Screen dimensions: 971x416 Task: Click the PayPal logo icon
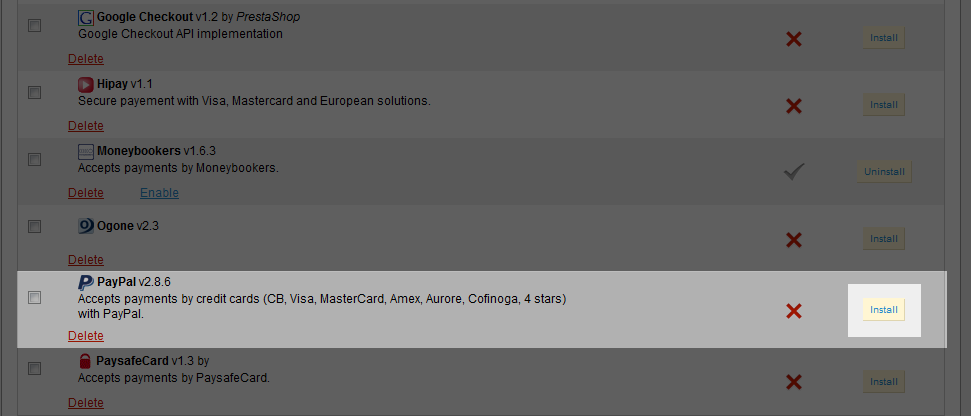click(86, 283)
